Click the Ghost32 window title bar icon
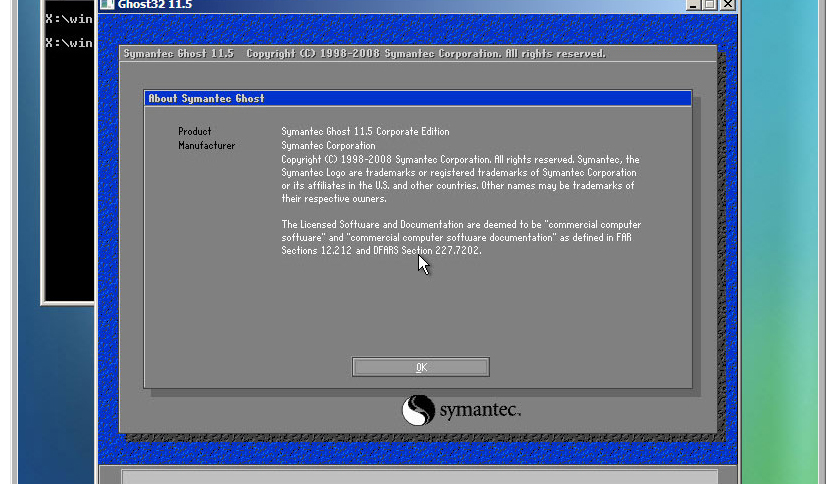The image size is (836, 484). [107, 4]
